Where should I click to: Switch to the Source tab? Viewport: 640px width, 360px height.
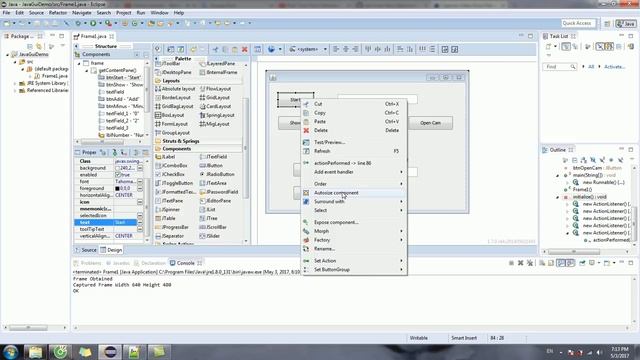coord(86,250)
